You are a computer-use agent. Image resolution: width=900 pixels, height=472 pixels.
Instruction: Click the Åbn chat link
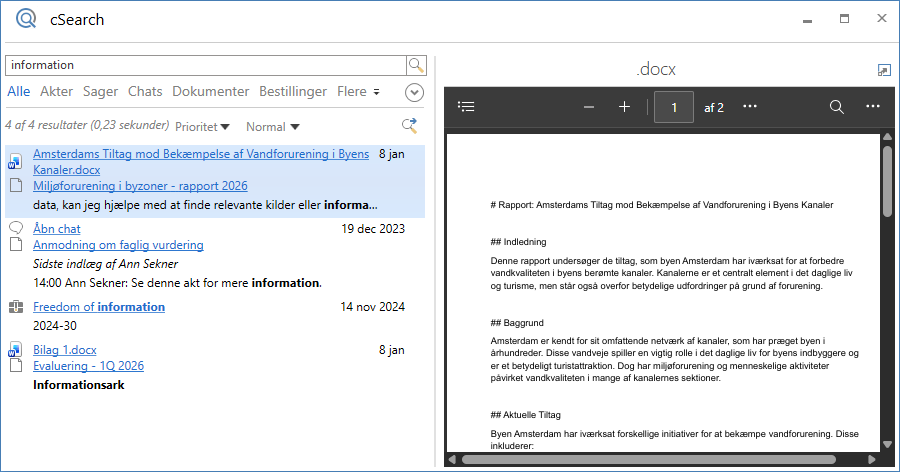coord(57,229)
